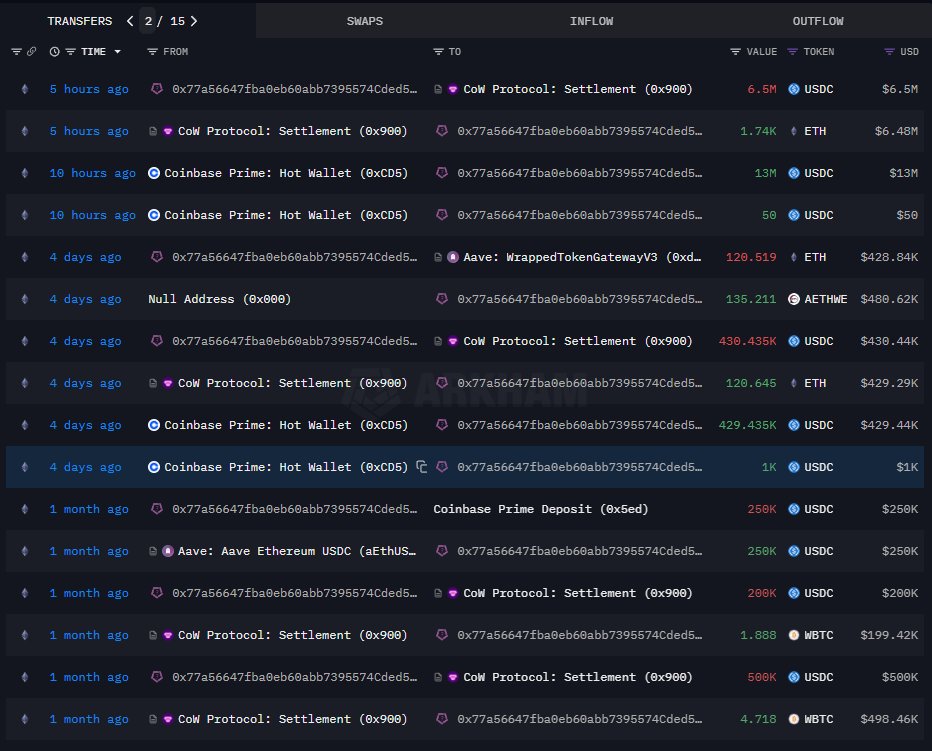Click Coinbase Prime Deposit (0x5ed) recipient
Screen dimensions: 932x751
pyautogui.click(x=540, y=509)
